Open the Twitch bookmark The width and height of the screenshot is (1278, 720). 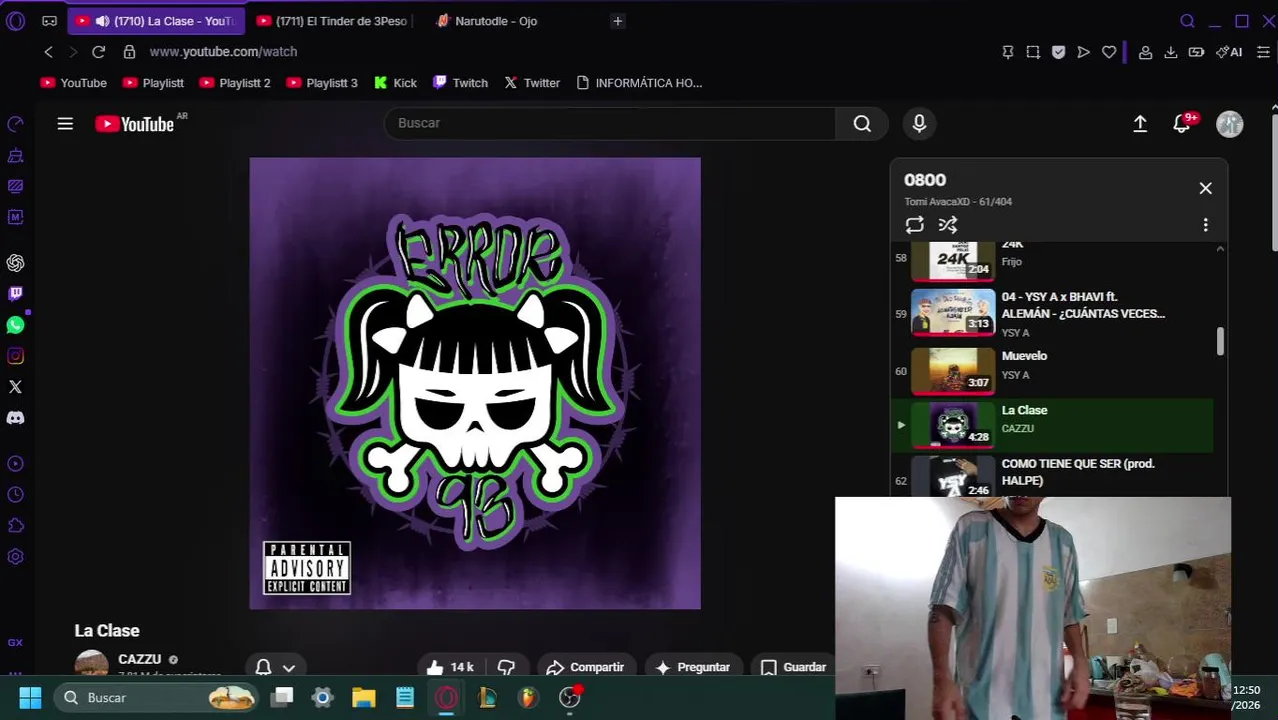[460, 83]
